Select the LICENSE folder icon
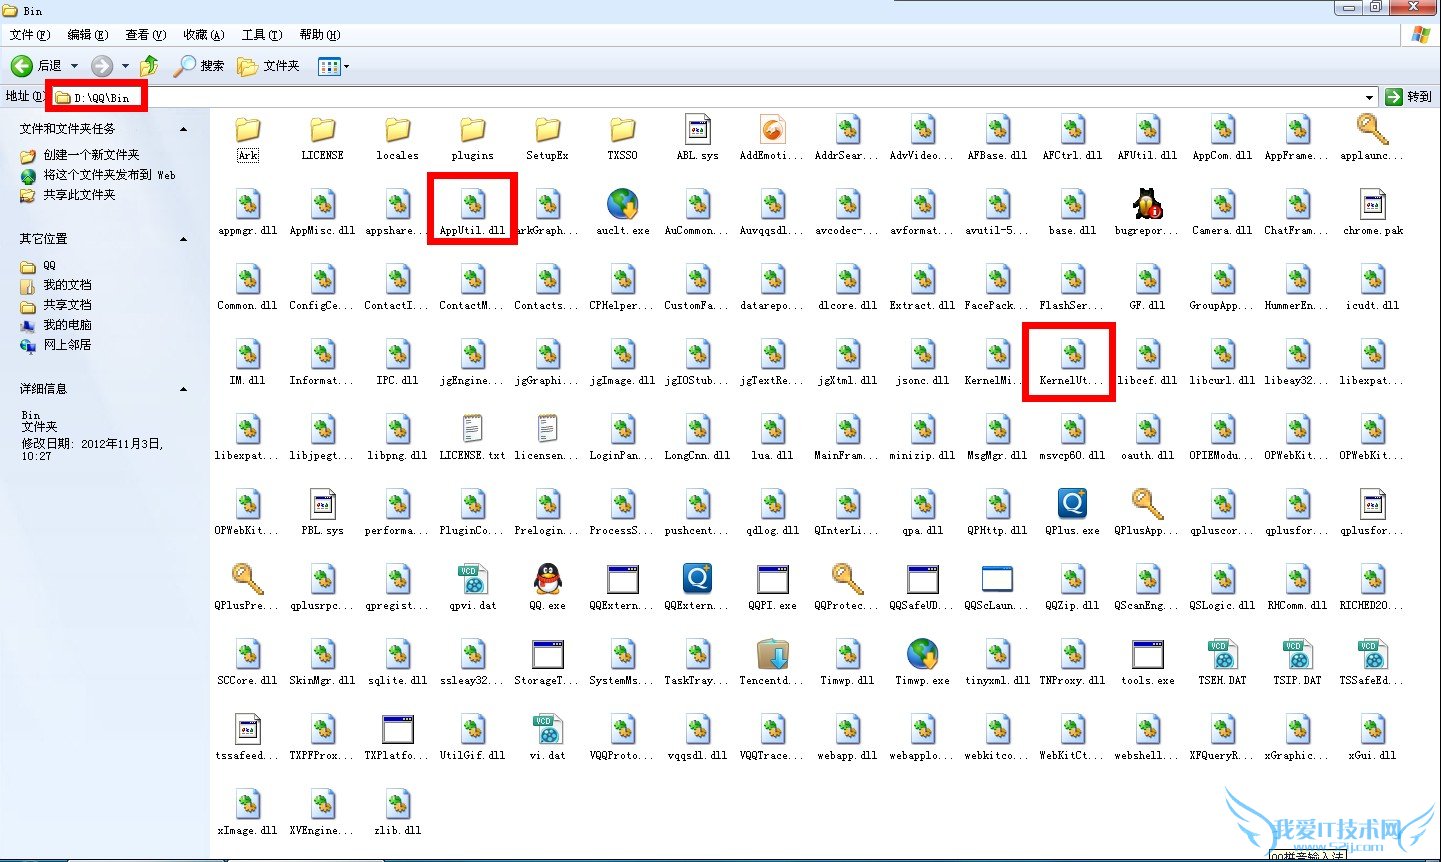1441x862 pixels. pos(322,129)
